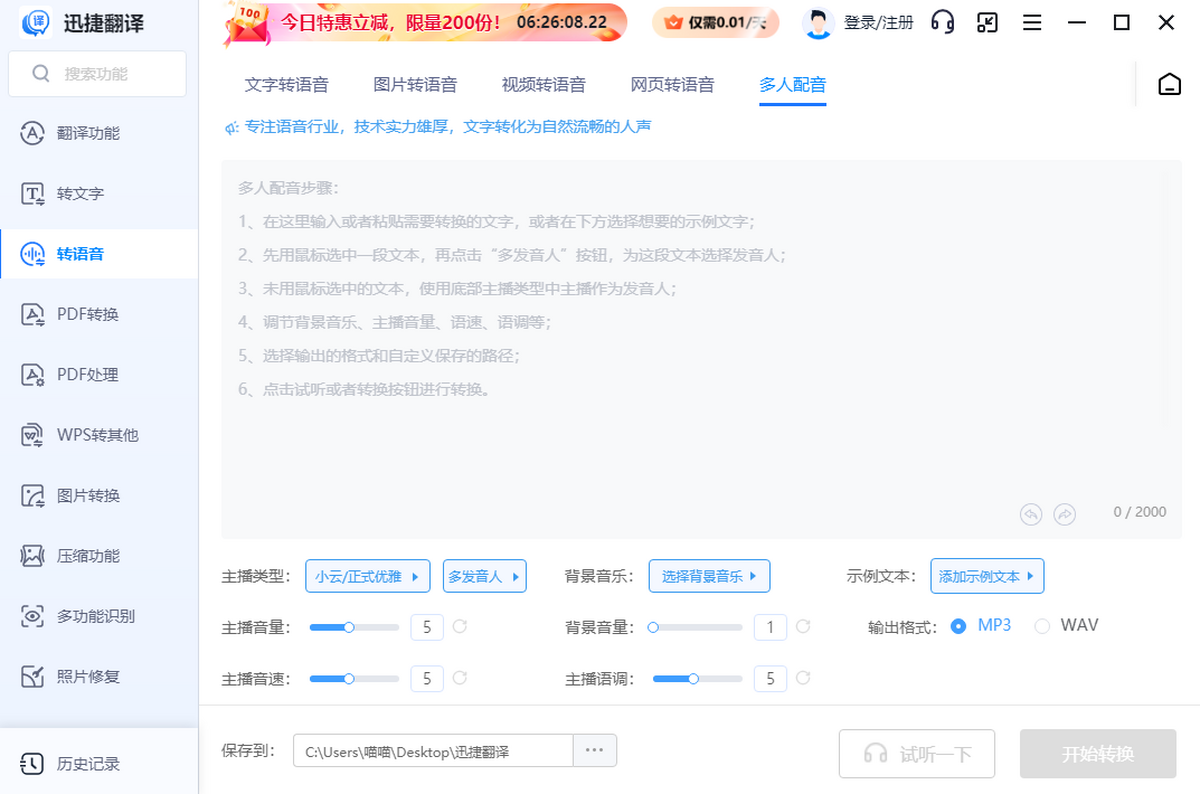The width and height of the screenshot is (1200, 794).
Task: Click the 迅捷翻译 app logo icon
Action: (x=37, y=22)
